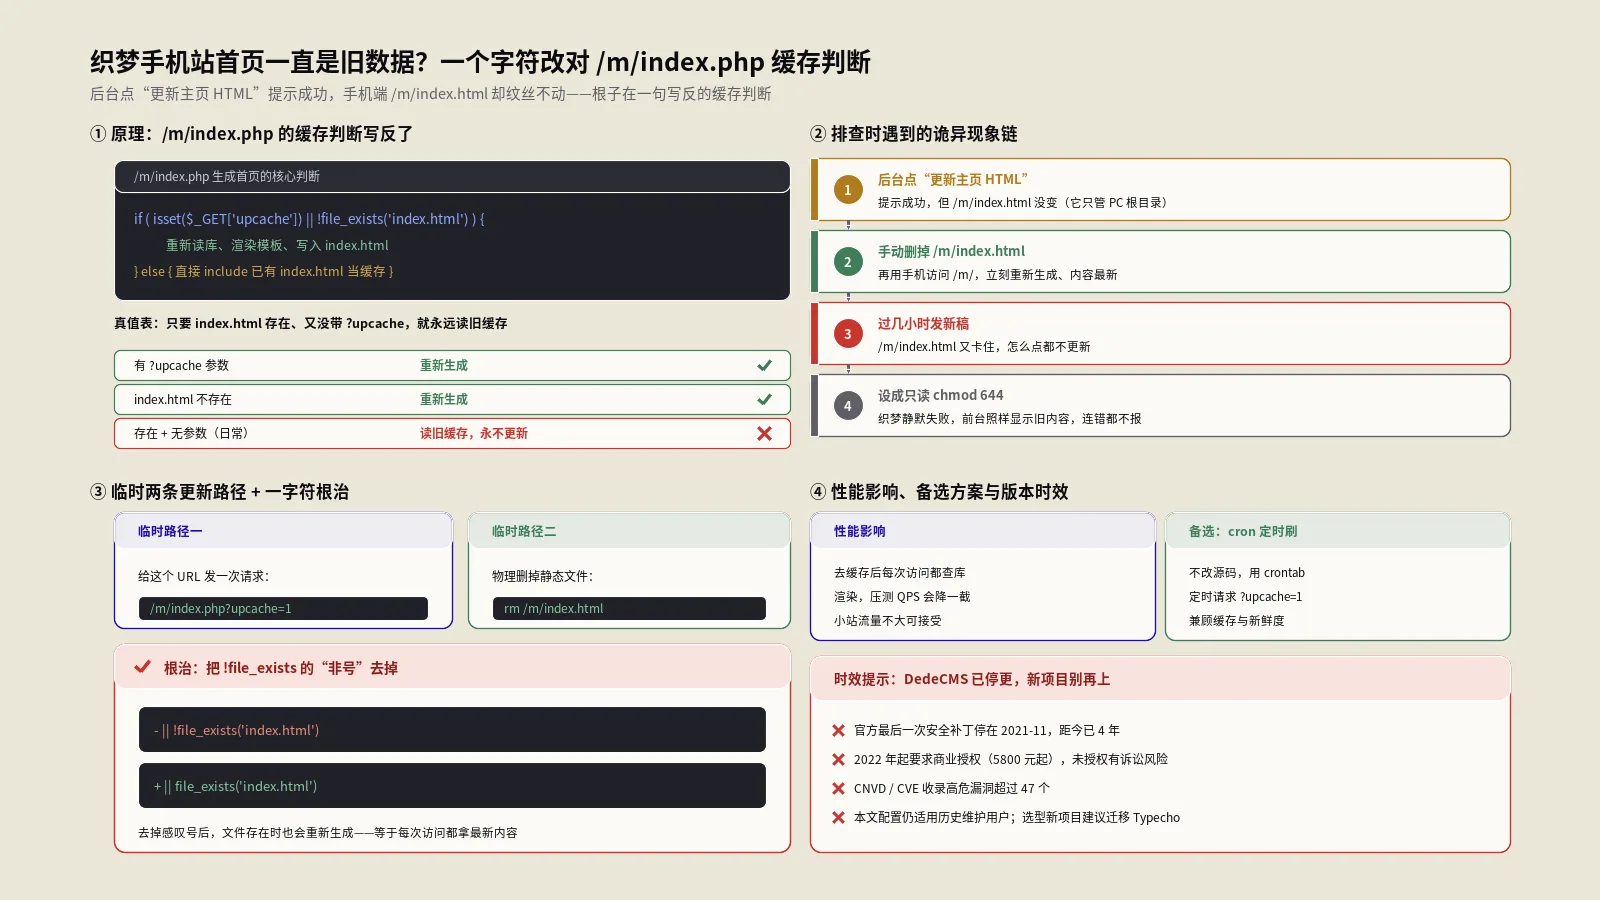Click the 时效提示：DedeCMS 已停更 header
Viewport: 1600px width, 900px height.
[x=1160, y=679]
